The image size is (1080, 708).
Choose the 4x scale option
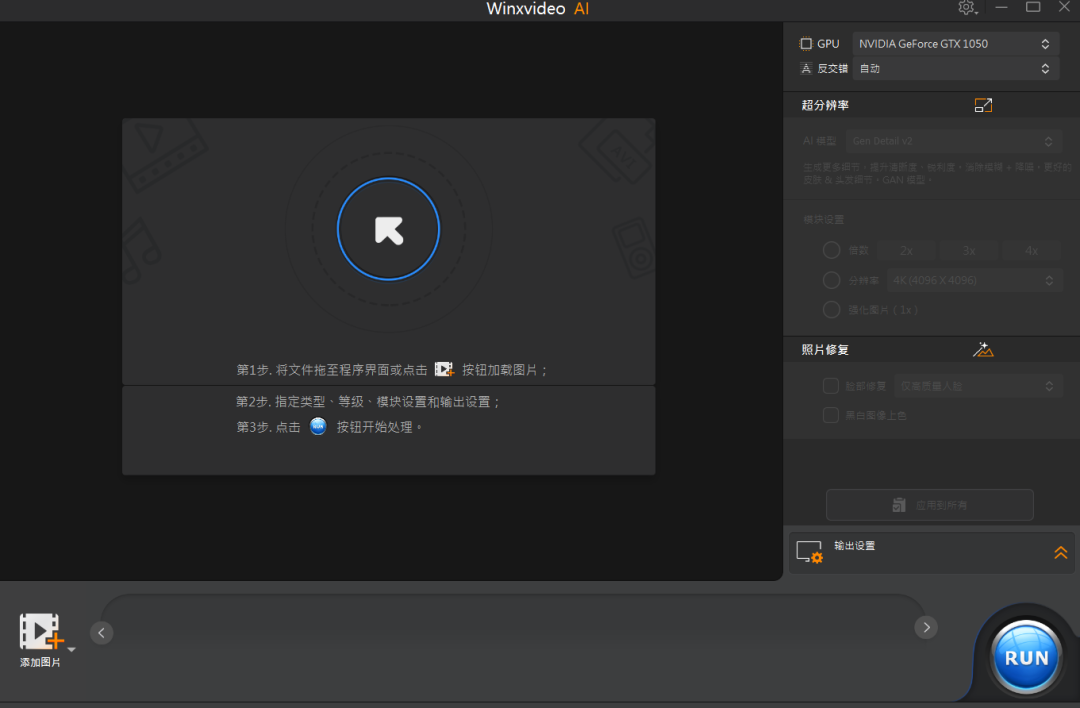1031,251
